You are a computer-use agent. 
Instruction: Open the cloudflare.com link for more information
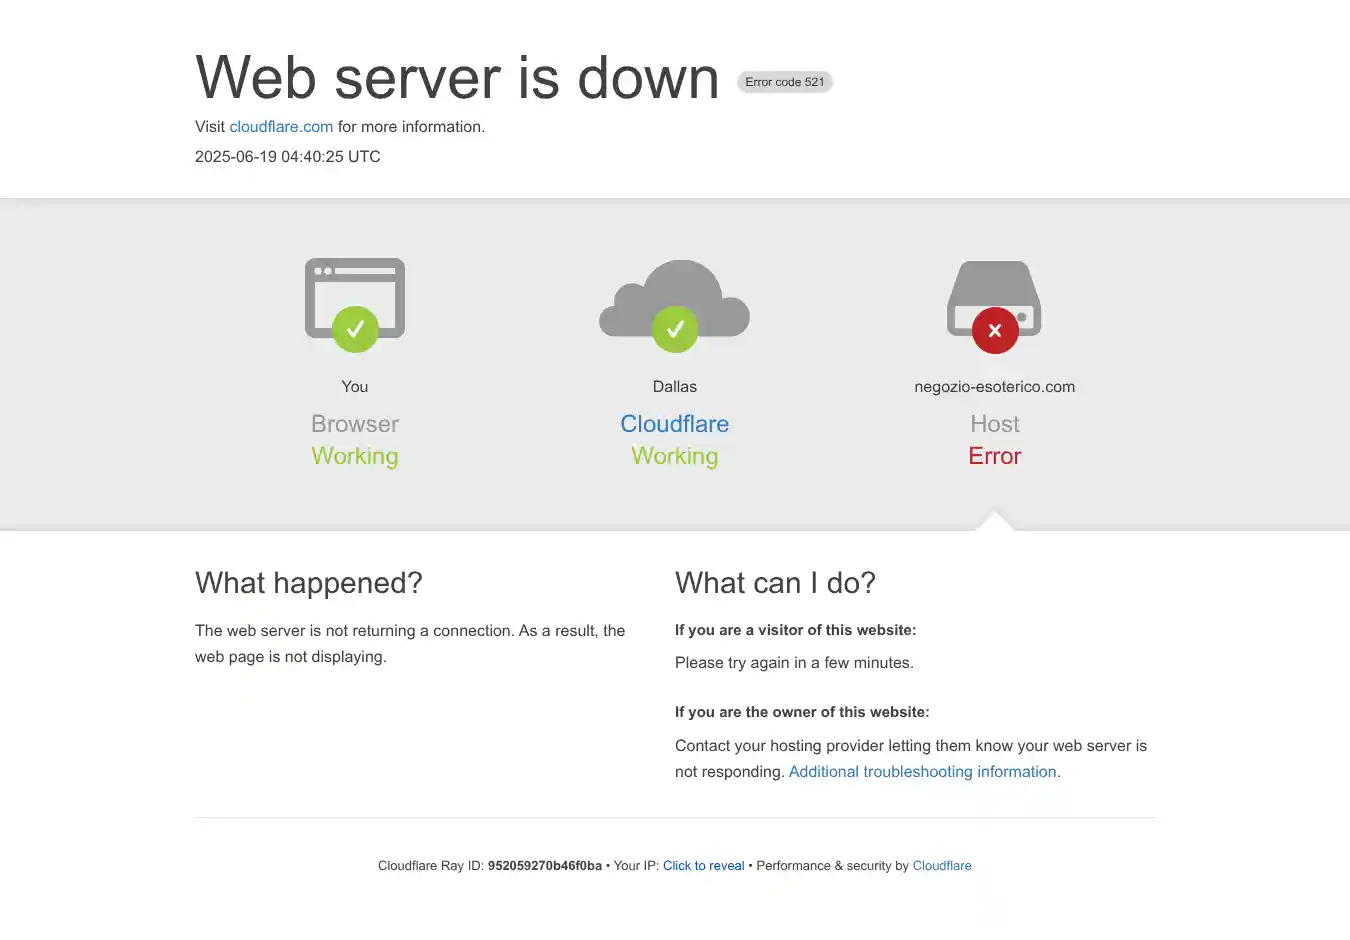click(x=281, y=127)
